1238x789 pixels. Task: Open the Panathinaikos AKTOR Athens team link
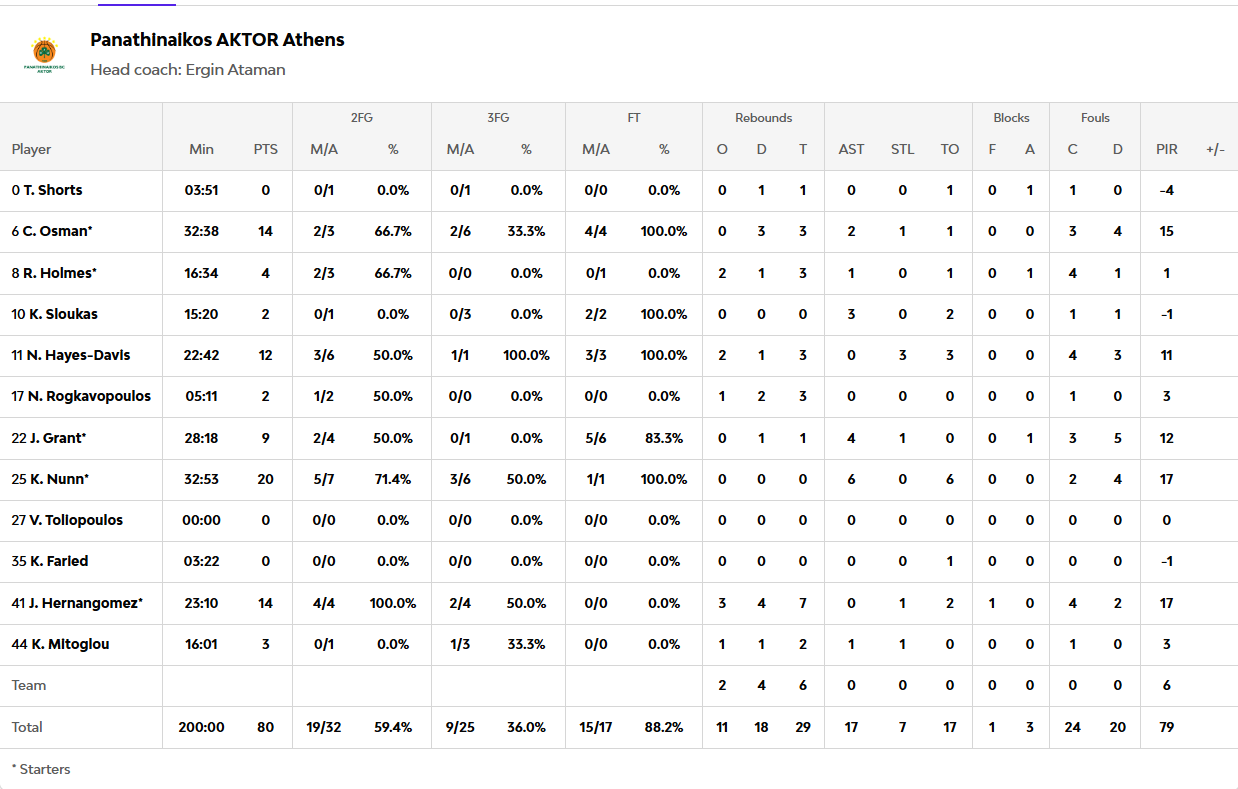217,40
